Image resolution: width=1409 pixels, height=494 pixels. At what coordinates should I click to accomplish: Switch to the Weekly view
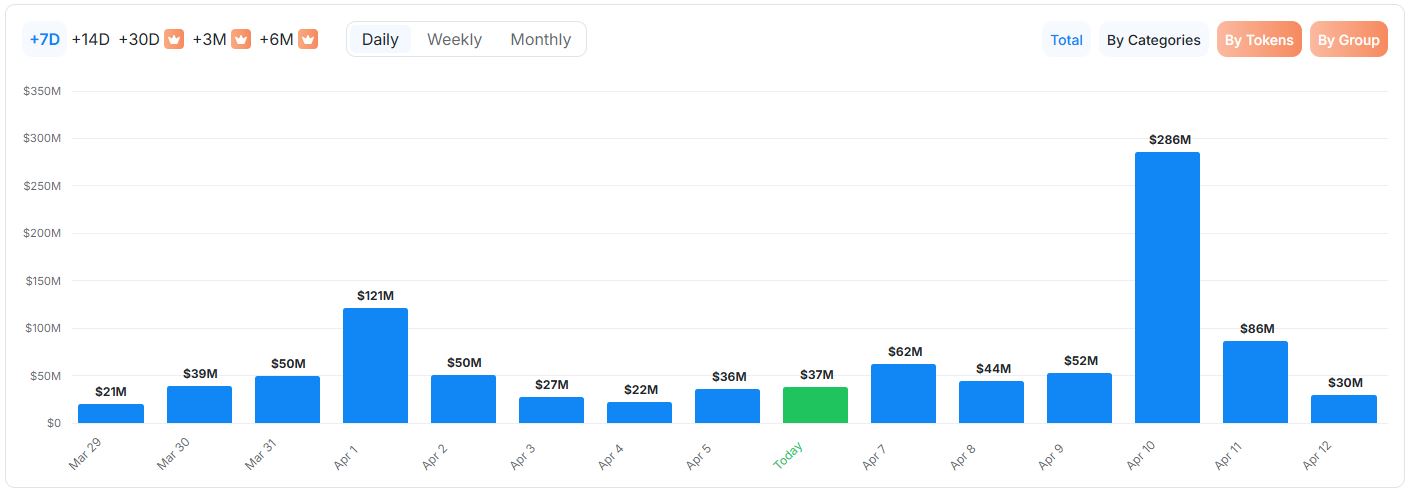(x=454, y=39)
